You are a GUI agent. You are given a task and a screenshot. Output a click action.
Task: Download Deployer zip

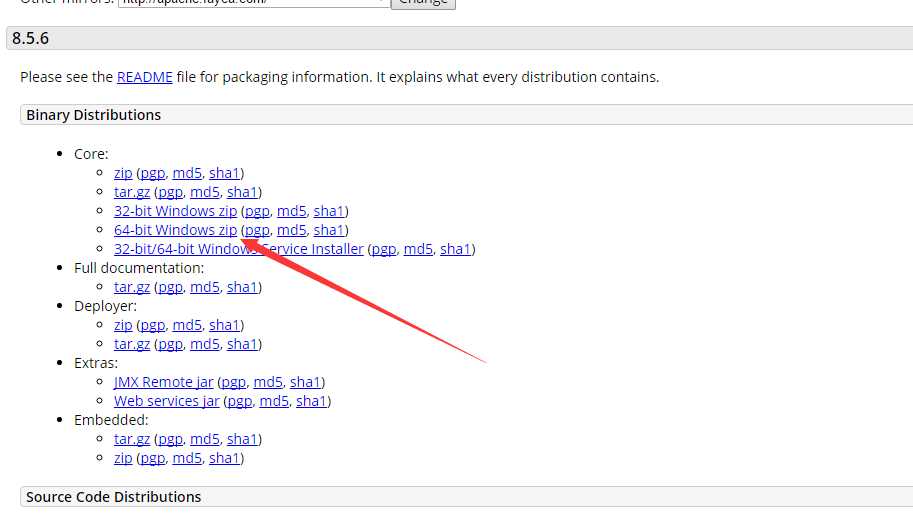point(123,325)
